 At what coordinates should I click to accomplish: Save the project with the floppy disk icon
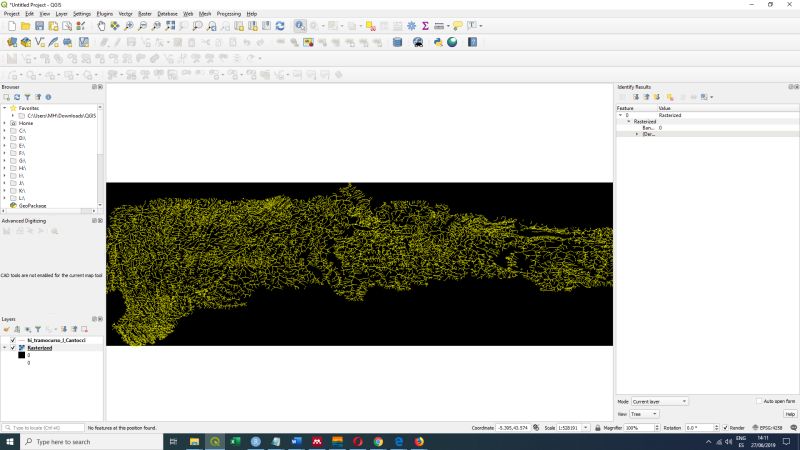pyautogui.click(x=39, y=26)
